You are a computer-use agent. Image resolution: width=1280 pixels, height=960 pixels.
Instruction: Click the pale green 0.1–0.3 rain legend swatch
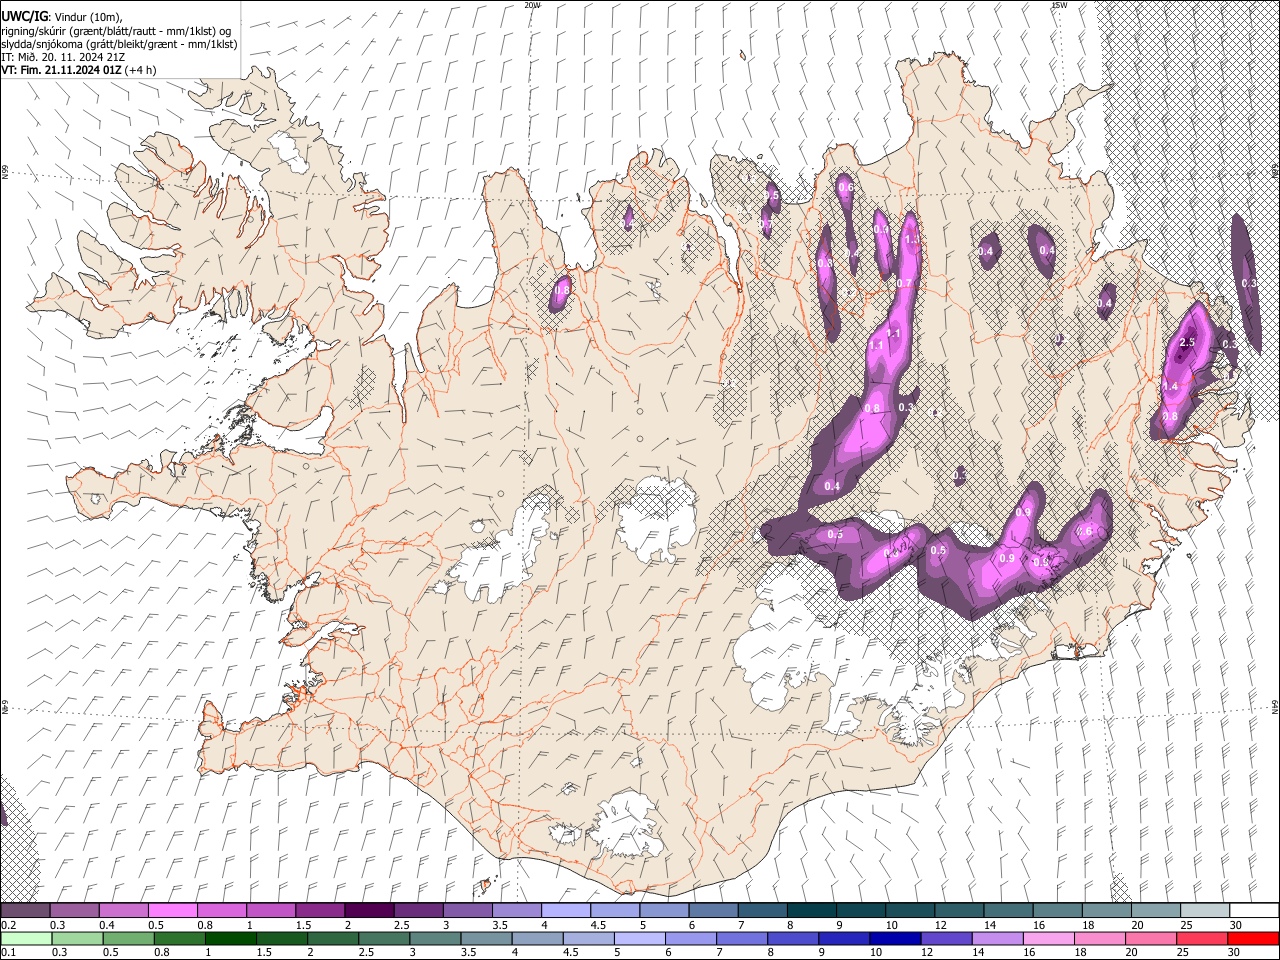tap(26, 938)
